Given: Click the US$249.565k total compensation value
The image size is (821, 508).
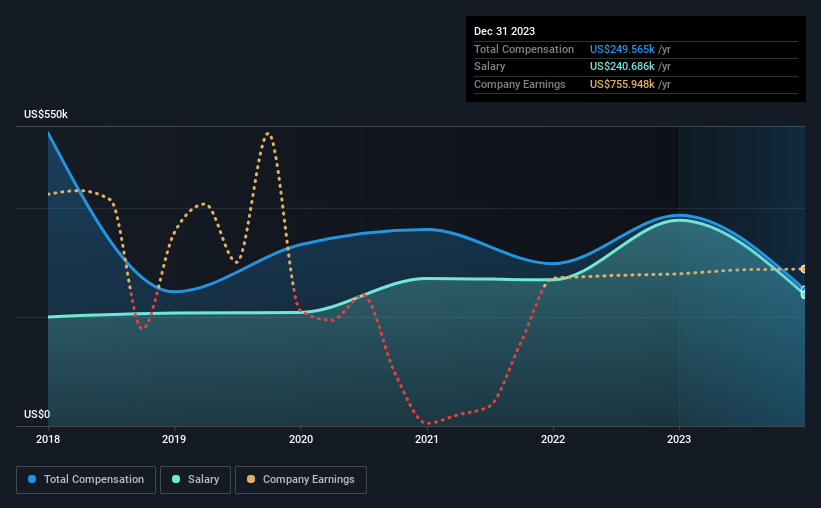Looking at the screenshot, I should [622, 49].
